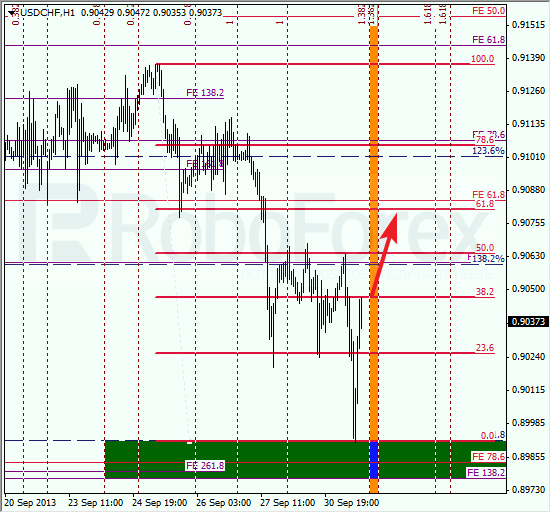Click the 24 Sep 19:00 time axis label
Viewport: 551px width, 513px height.
pyautogui.click(x=160, y=503)
